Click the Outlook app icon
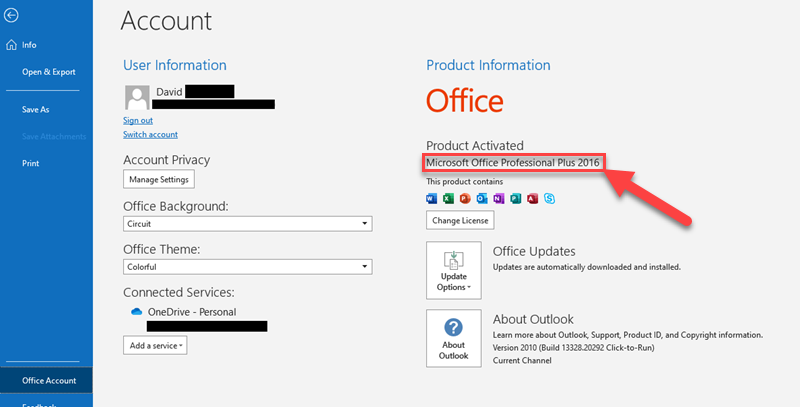Screen dimensions: 800x407 pos(482,199)
